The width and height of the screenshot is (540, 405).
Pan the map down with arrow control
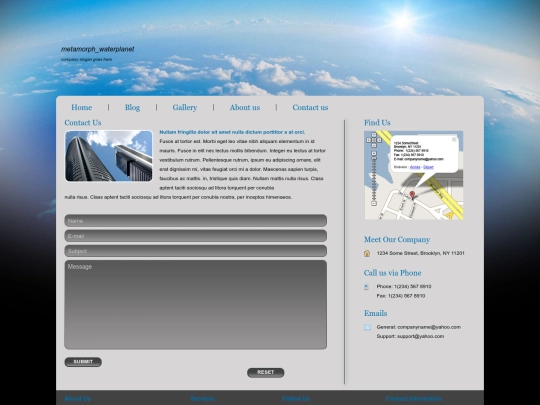[x=374, y=145]
